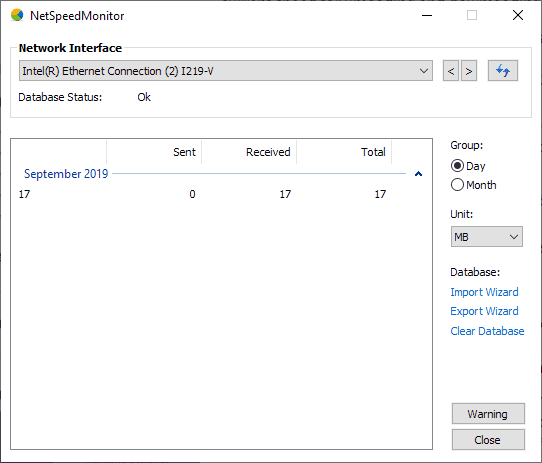Open the Network Interface dropdown

[226, 71]
